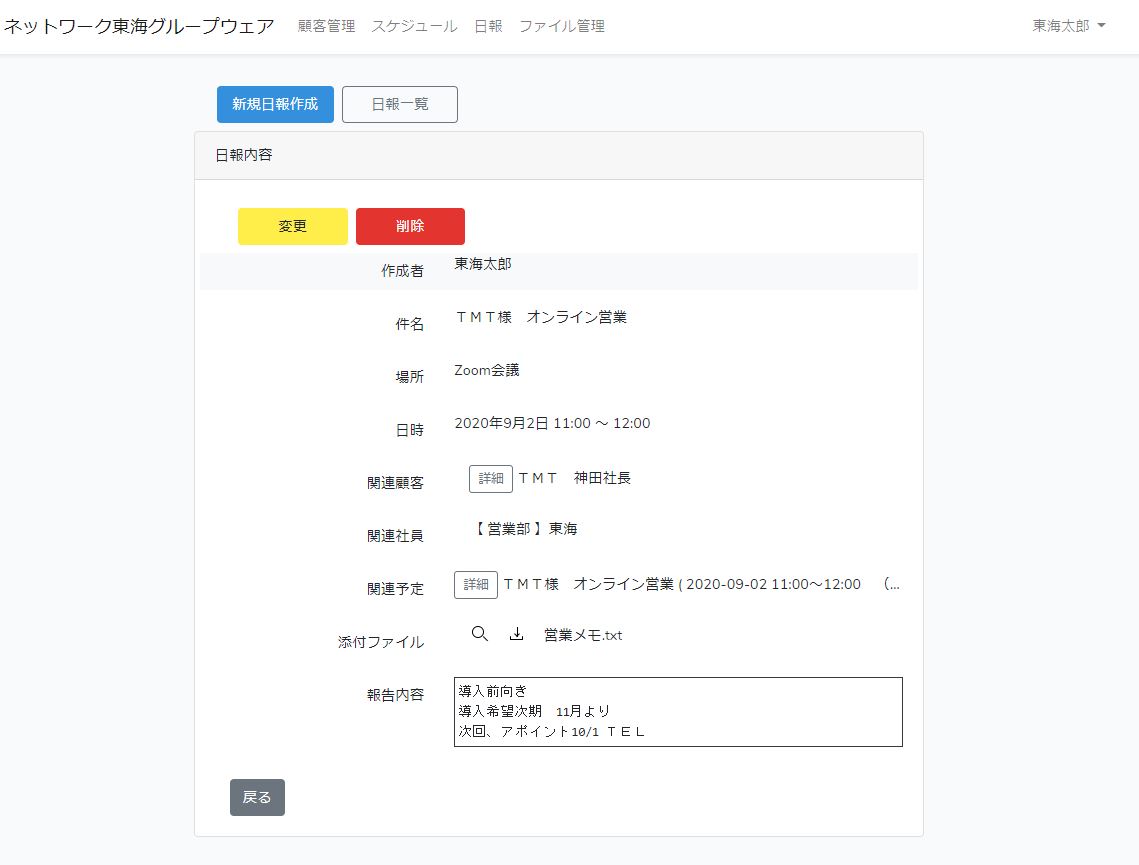Create a new report with 新規日報作成
Screen dimensions: 1139x865
275,105
